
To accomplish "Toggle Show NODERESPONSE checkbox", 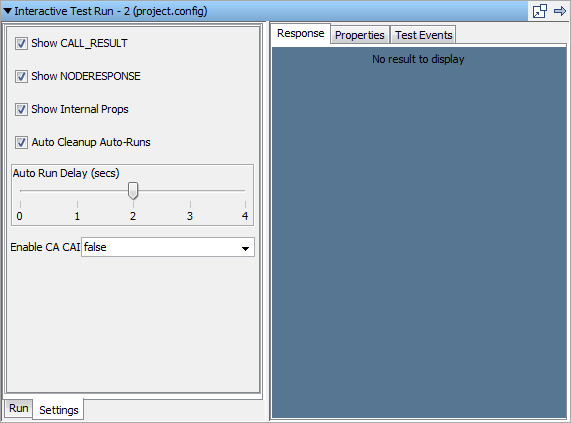I will [x=21, y=76].
